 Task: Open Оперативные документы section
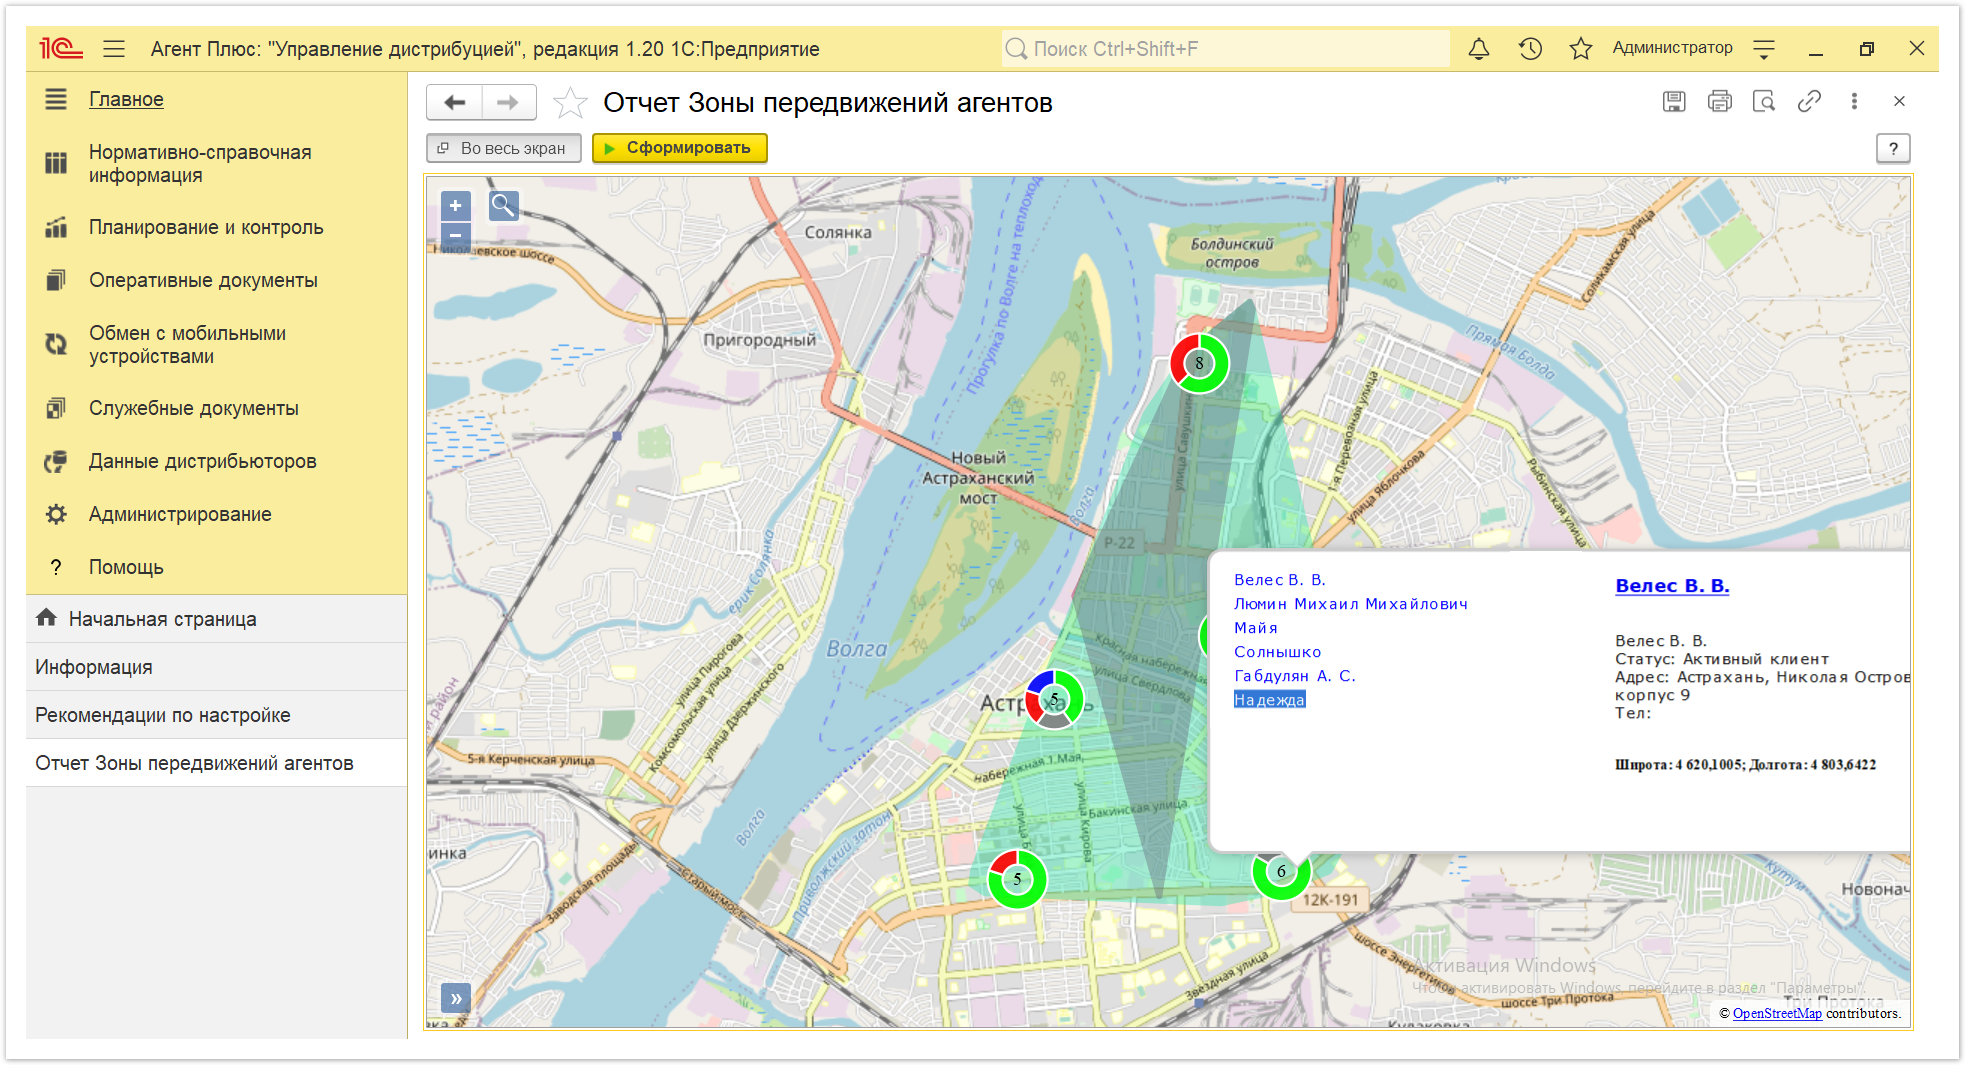click(x=203, y=280)
